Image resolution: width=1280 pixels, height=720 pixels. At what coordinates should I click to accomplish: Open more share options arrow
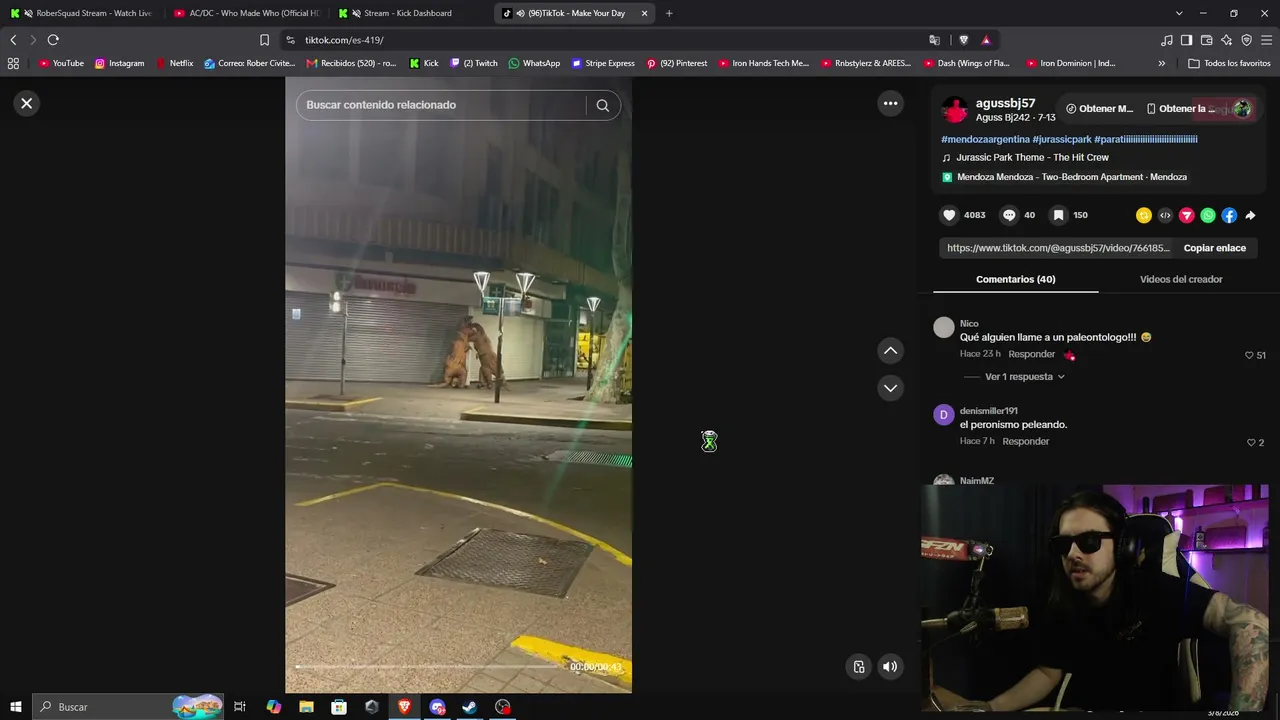click(x=1250, y=215)
